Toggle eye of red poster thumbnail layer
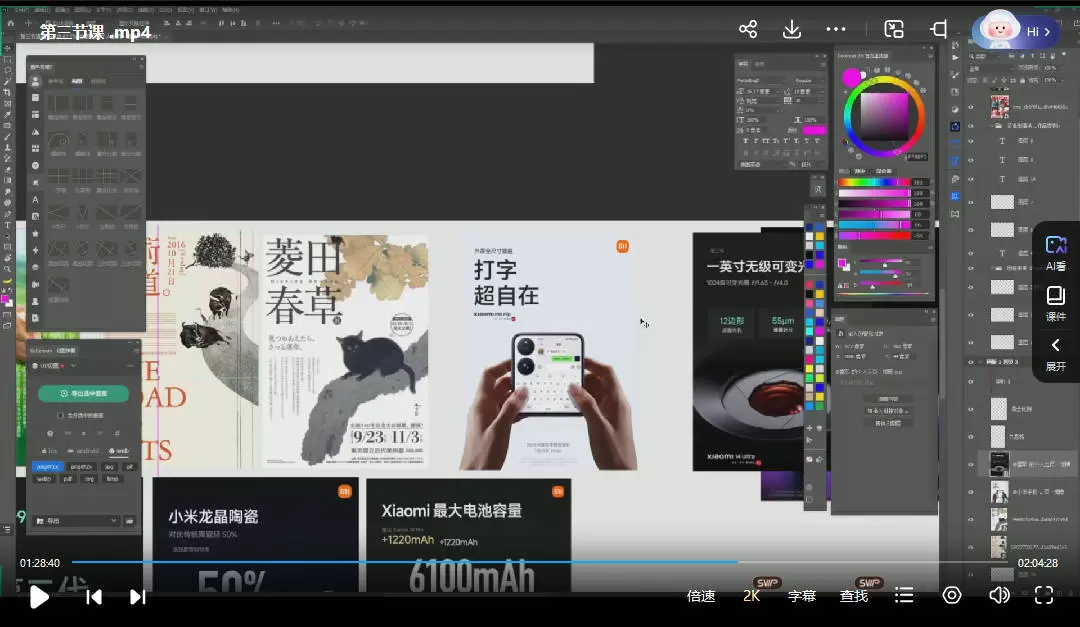This screenshot has height=627, width=1080. 971,107
